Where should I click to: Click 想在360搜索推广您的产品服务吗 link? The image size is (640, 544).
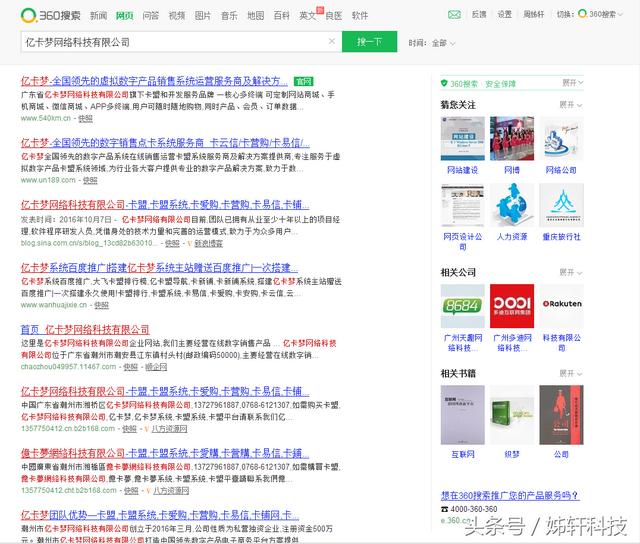(x=510, y=496)
